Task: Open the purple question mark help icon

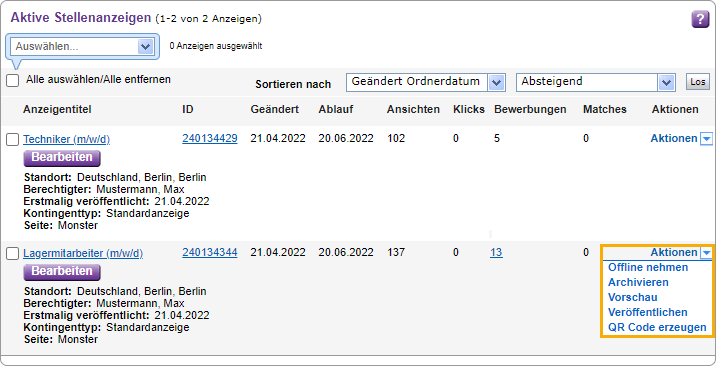Action: pos(700,20)
